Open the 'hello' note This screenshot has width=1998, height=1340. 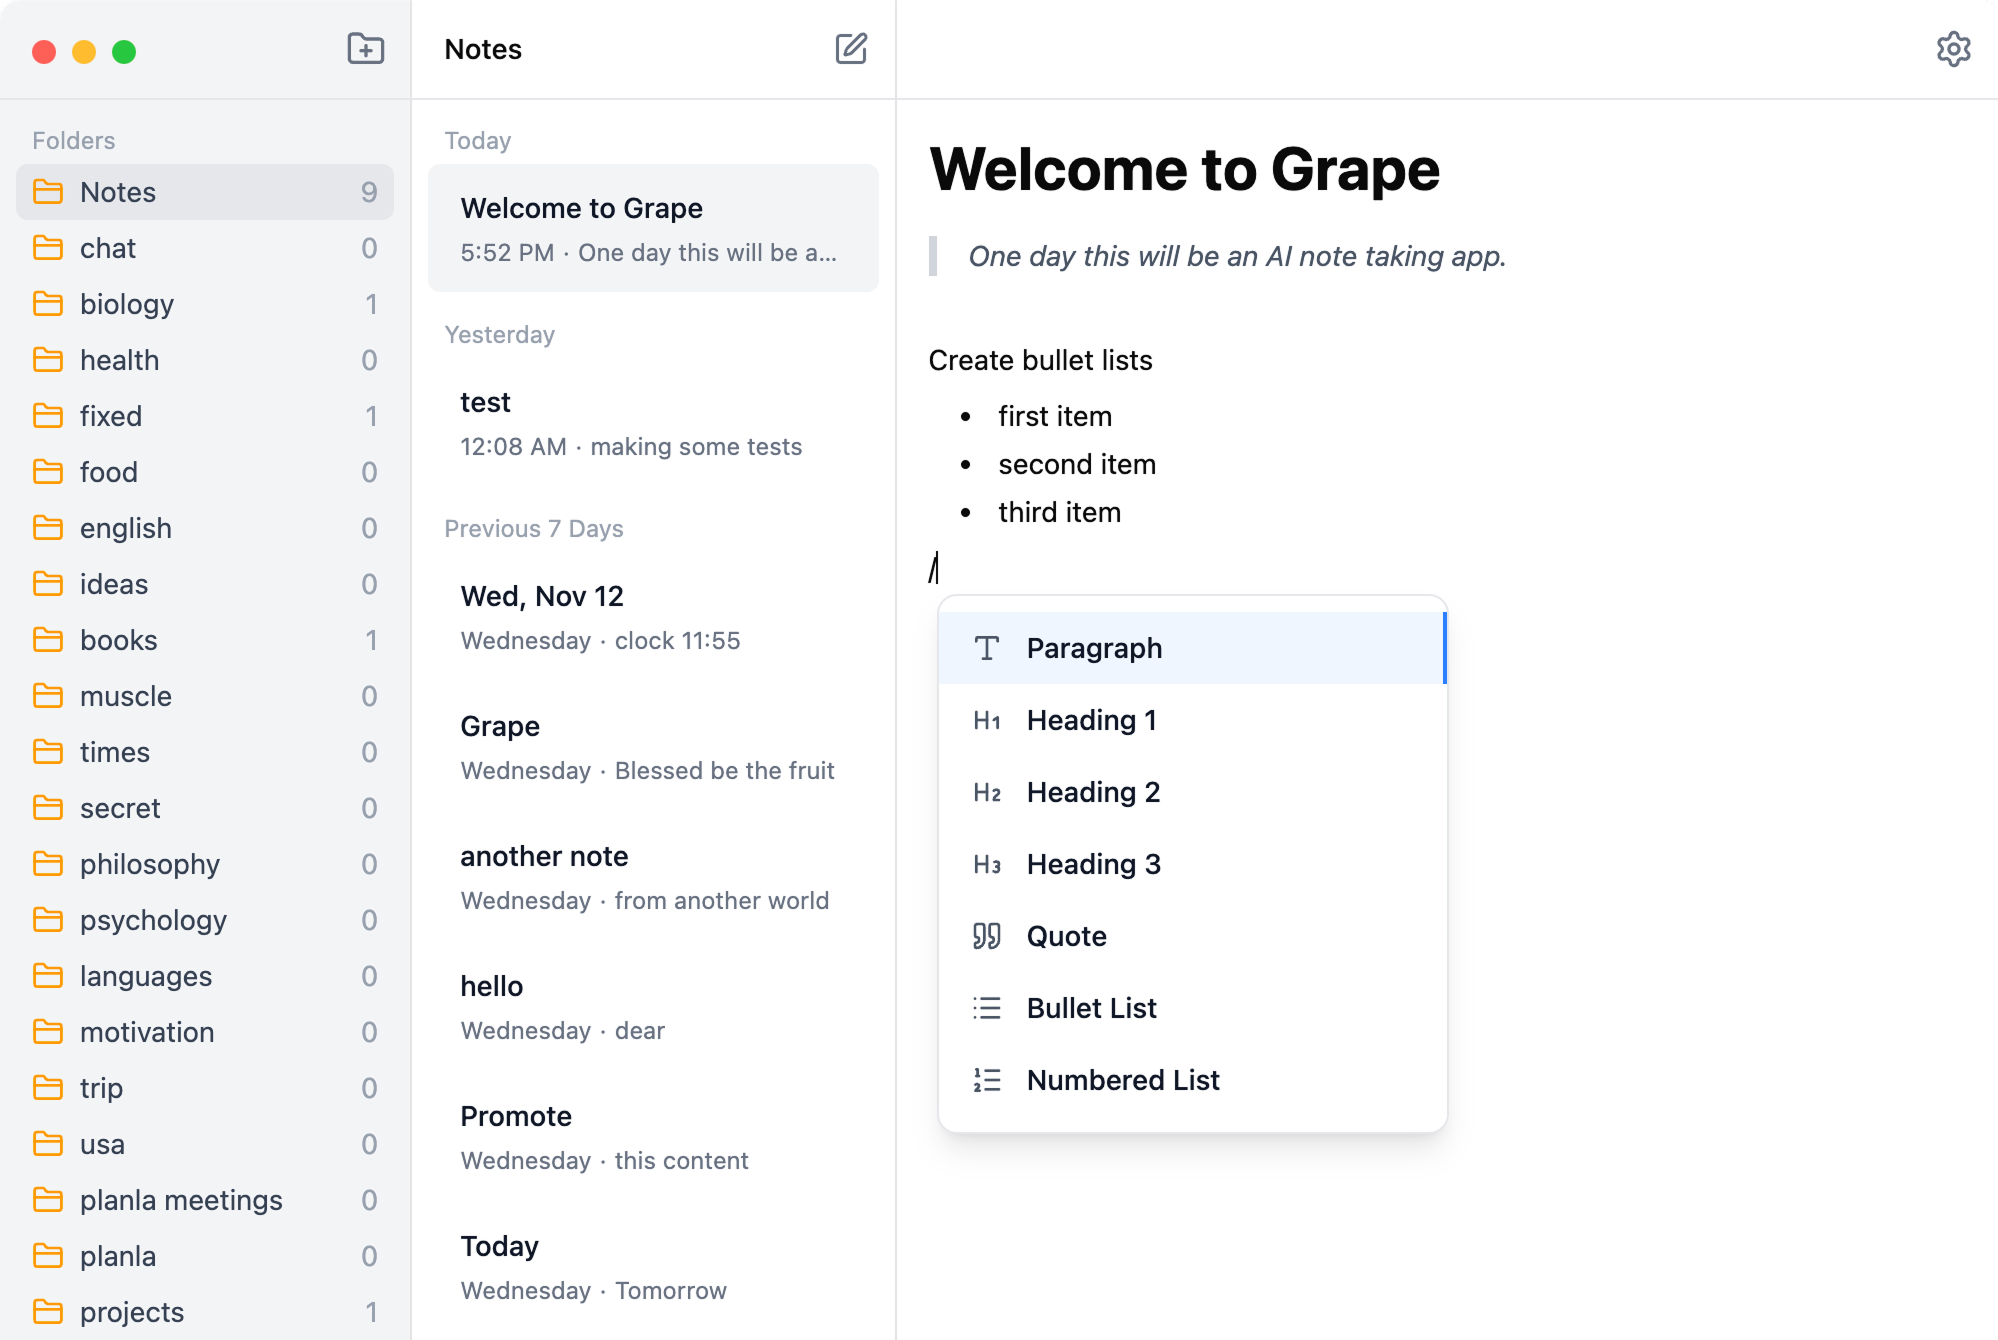[653, 1006]
